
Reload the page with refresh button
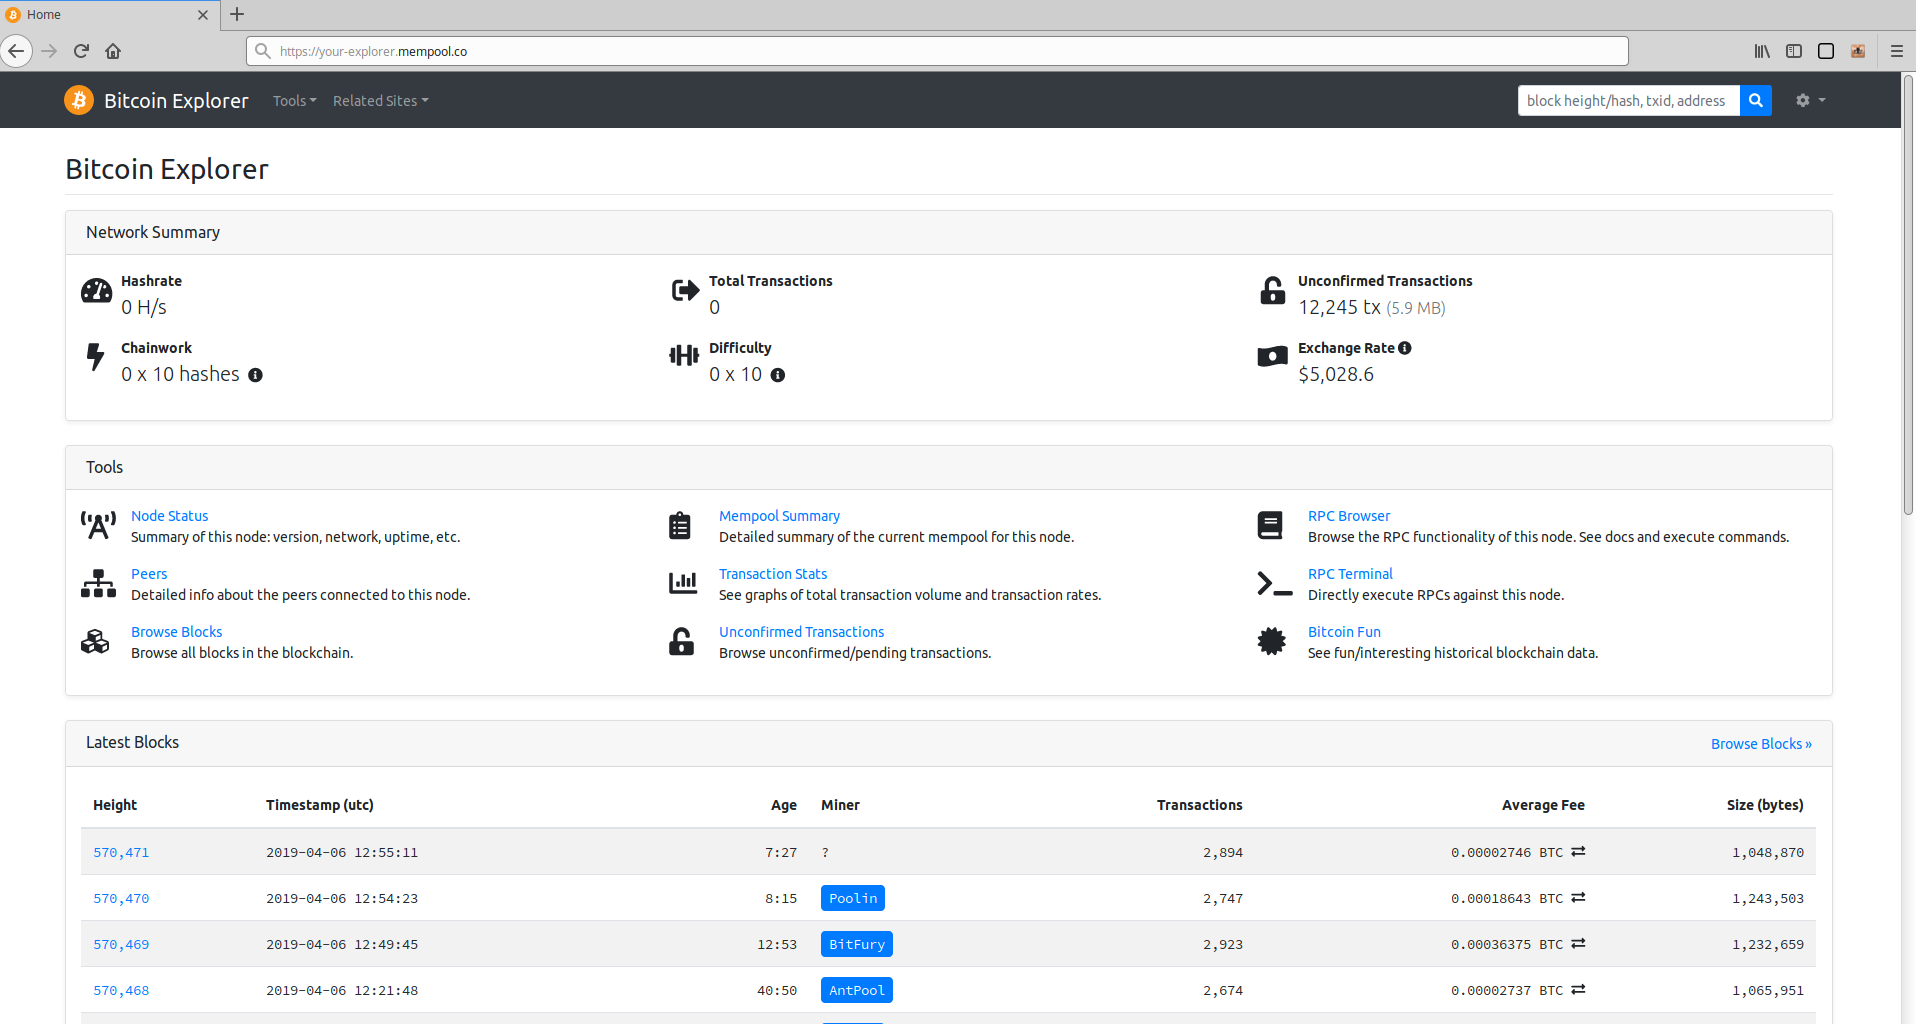[x=82, y=51]
